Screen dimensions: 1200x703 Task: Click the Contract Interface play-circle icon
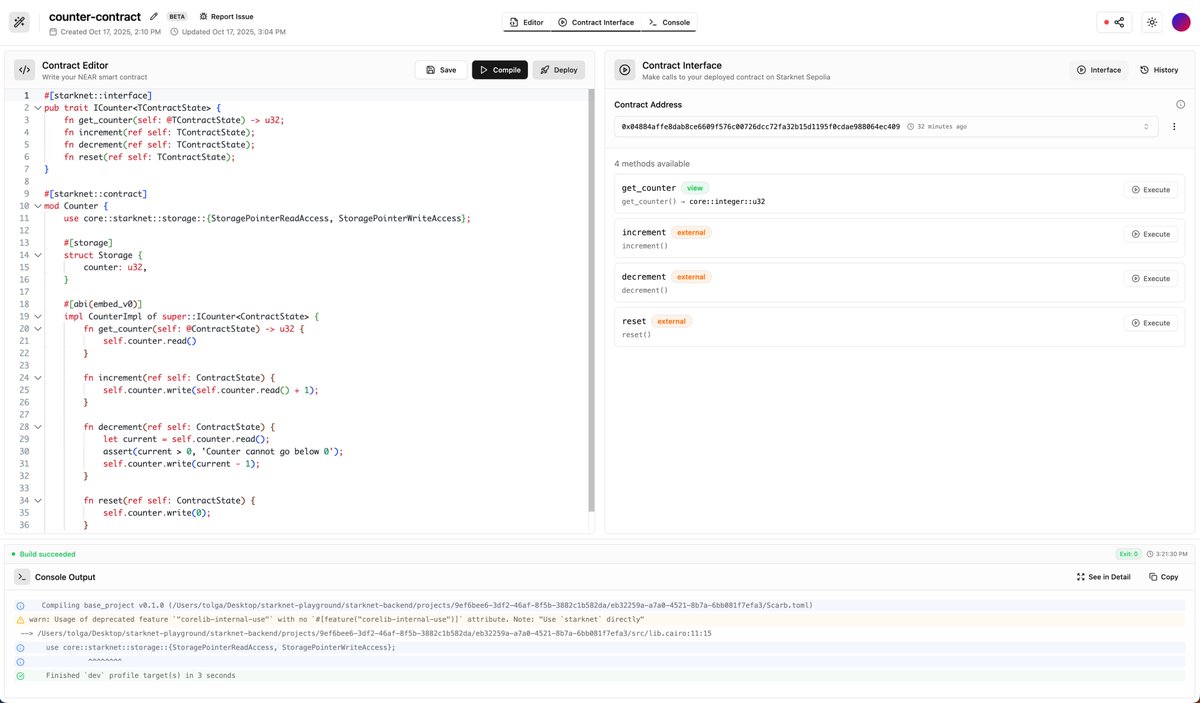click(625, 70)
